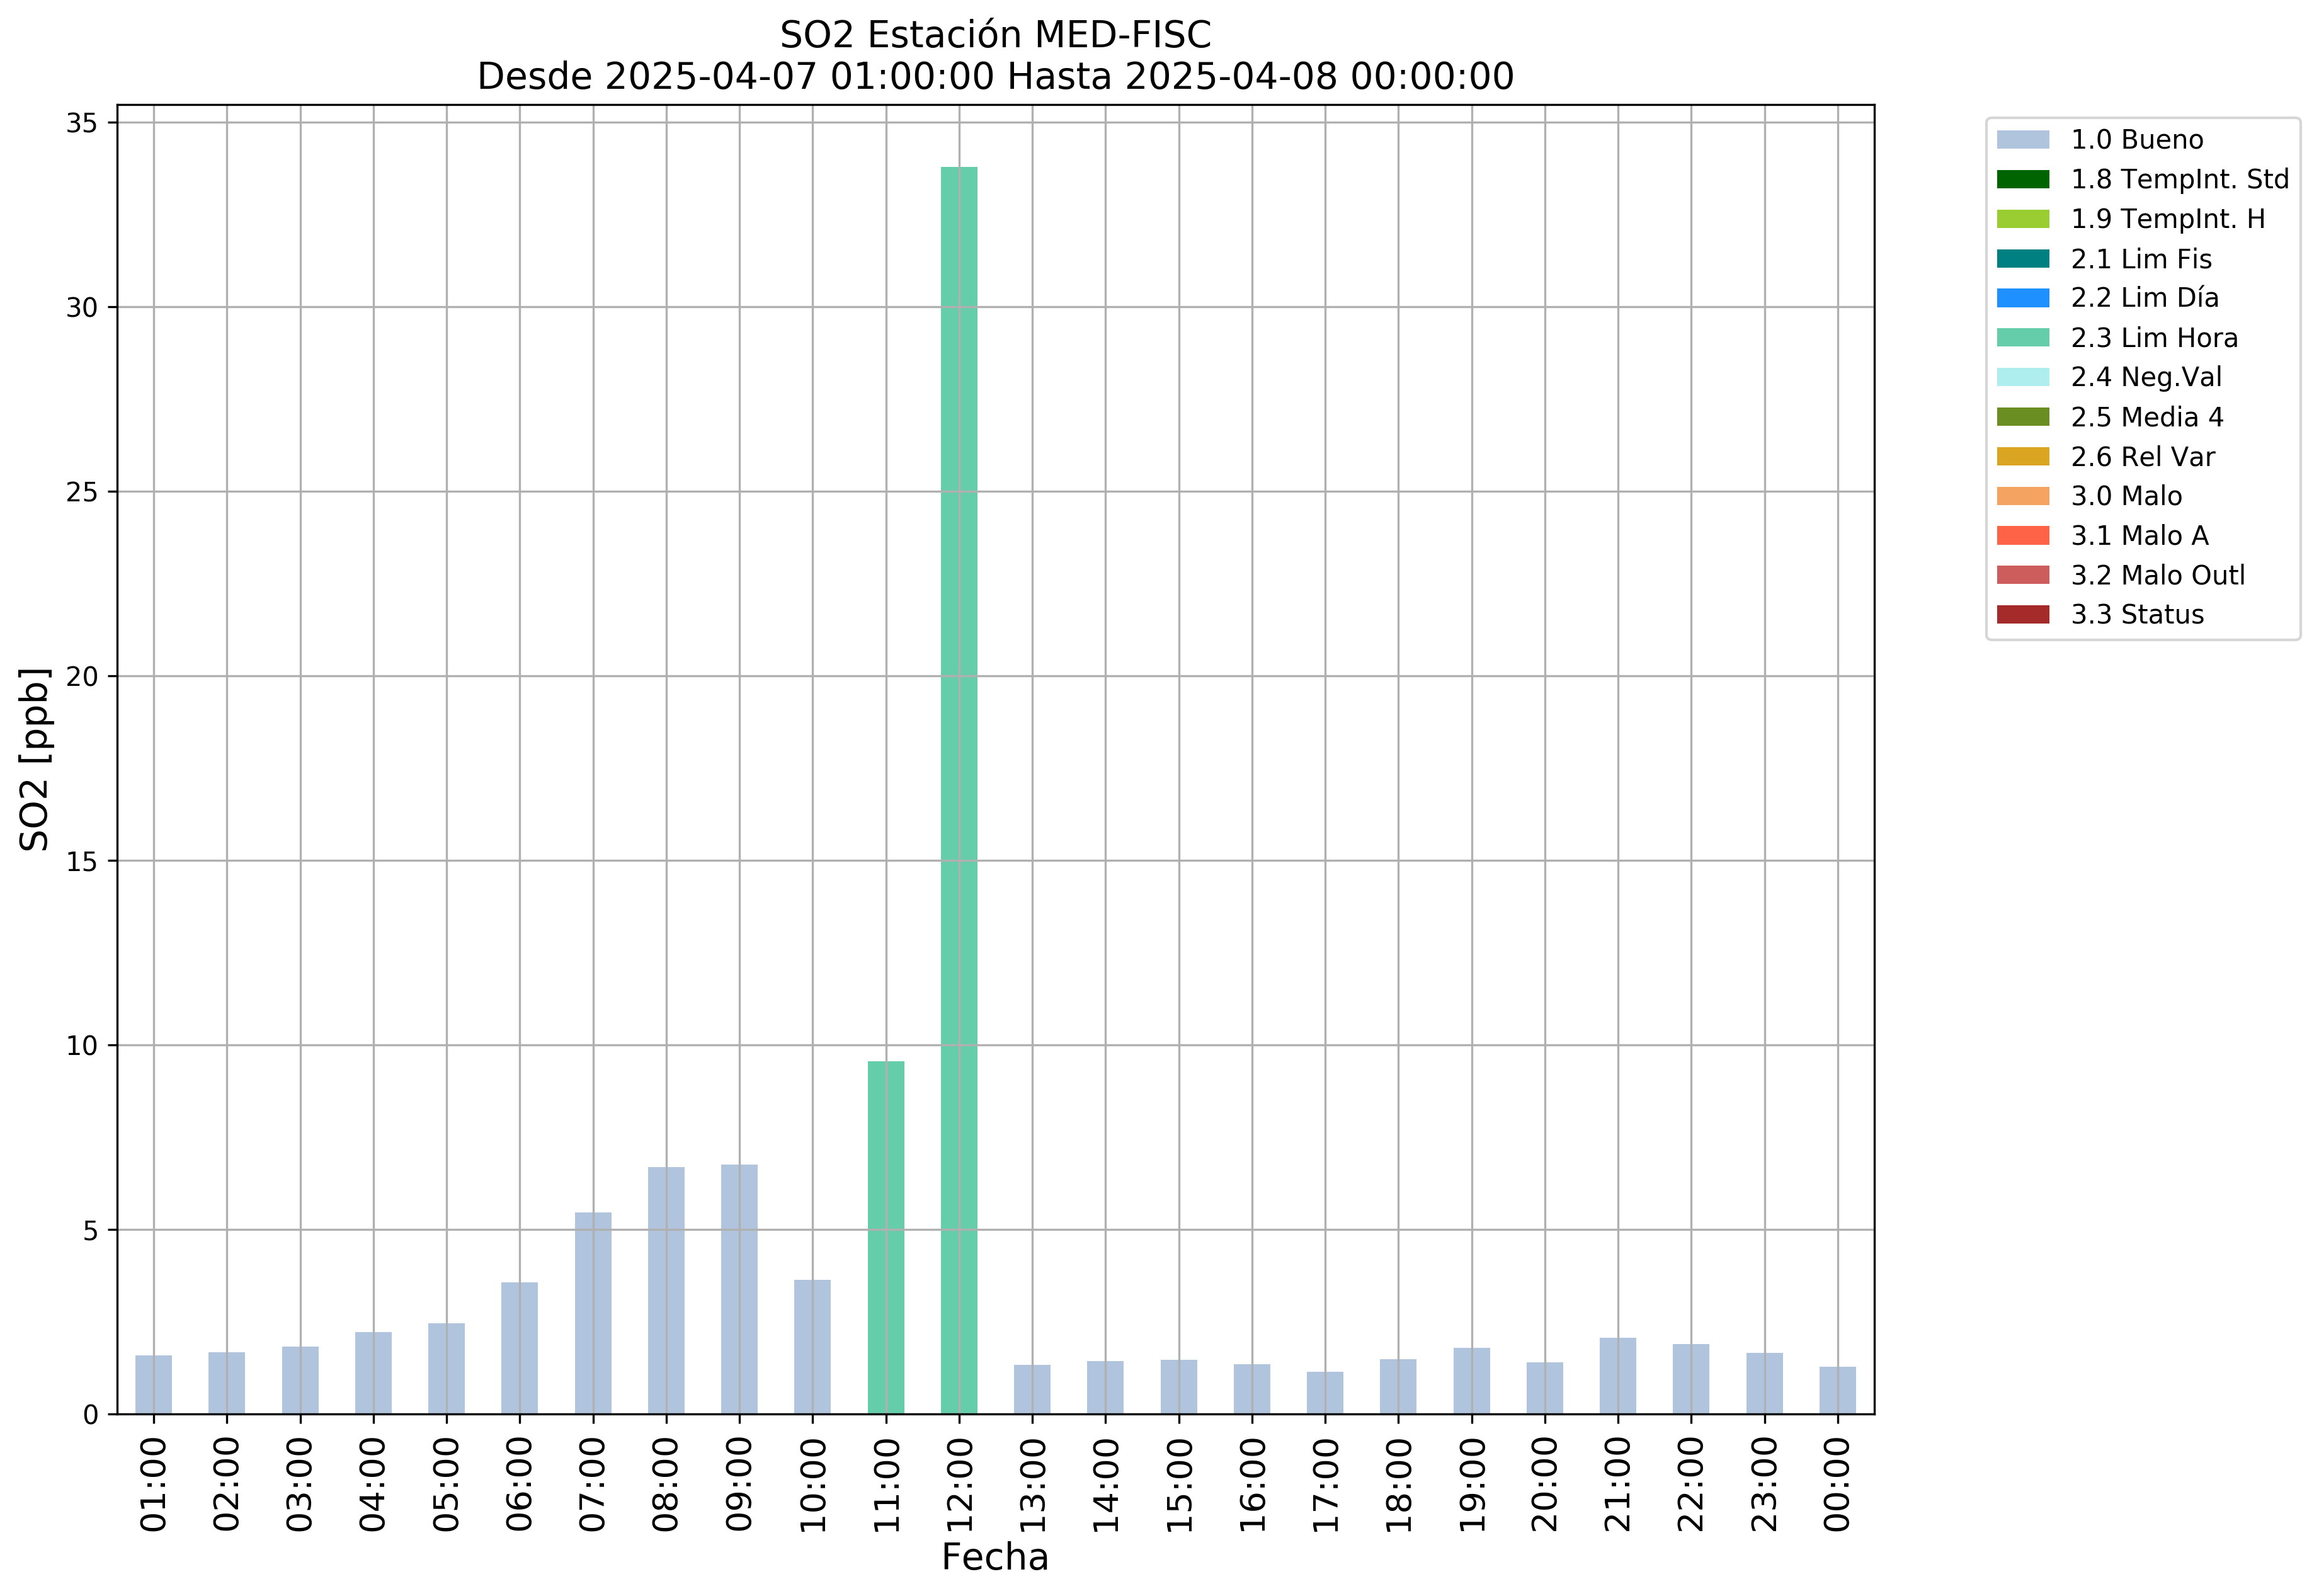
Task: Click the '06:00' x-axis tick label
Action: click(519, 1485)
